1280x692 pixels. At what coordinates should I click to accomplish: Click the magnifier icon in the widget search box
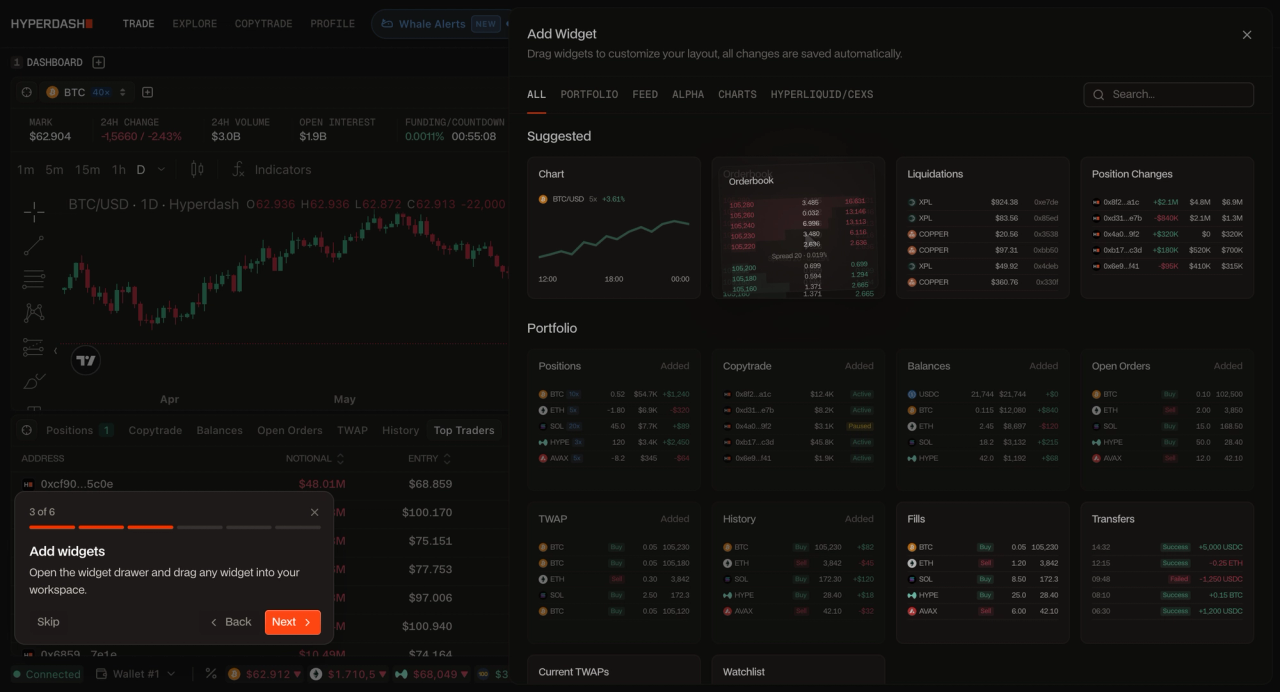point(1100,94)
